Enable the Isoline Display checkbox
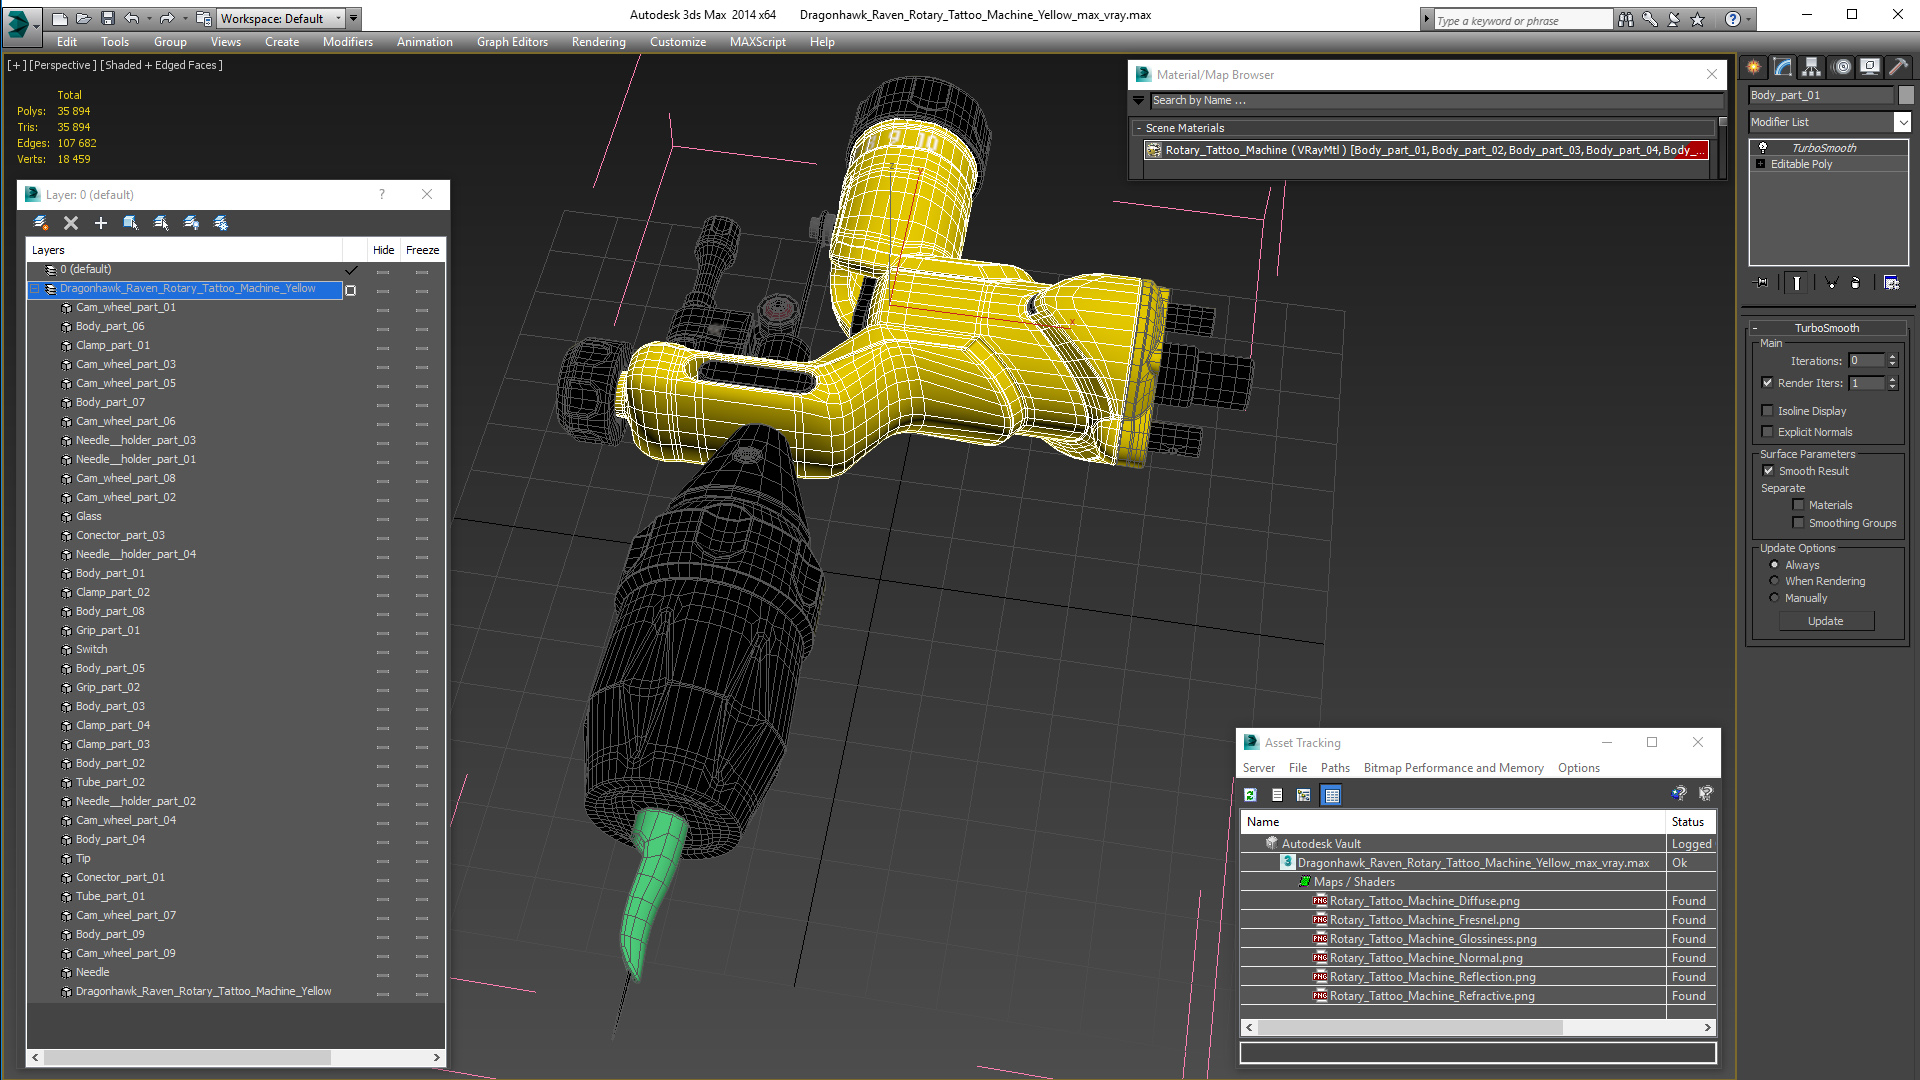Screen dimensions: 1920x1080 click(1767, 411)
